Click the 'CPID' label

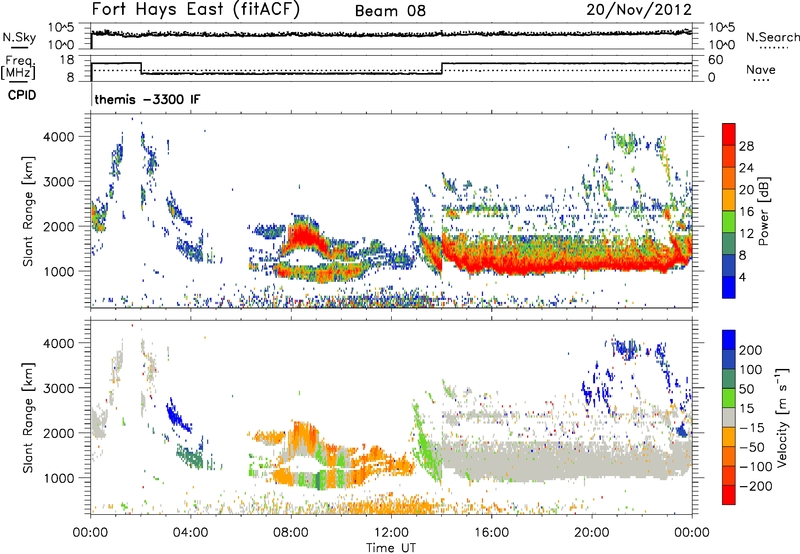click(22, 95)
